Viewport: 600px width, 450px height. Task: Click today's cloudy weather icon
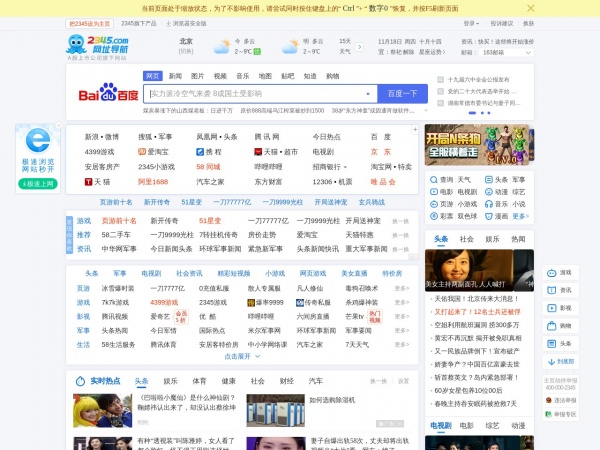[222, 47]
